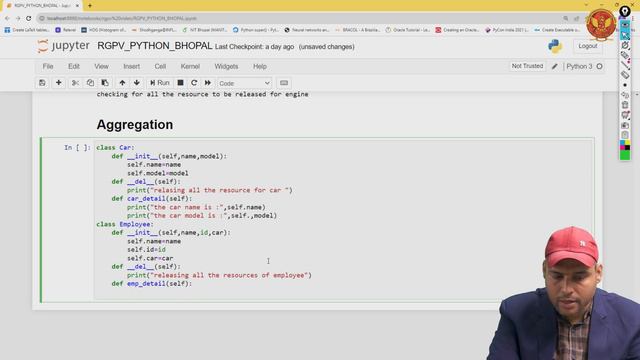
Task: Click the Aggregation heading
Action: point(135,124)
